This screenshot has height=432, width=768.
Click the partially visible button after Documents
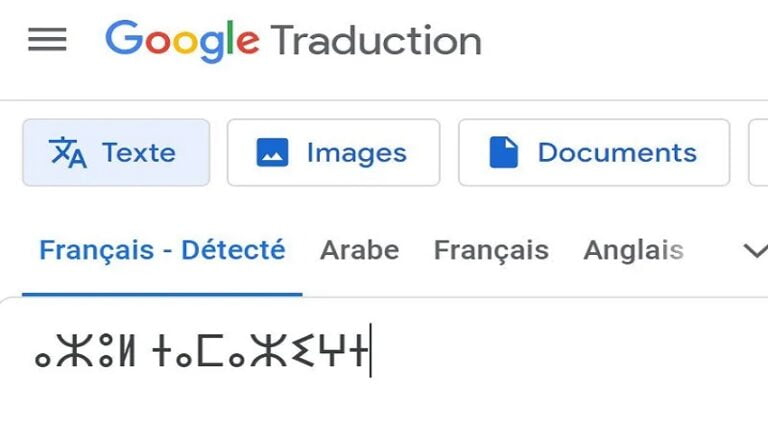[x=758, y=153]
